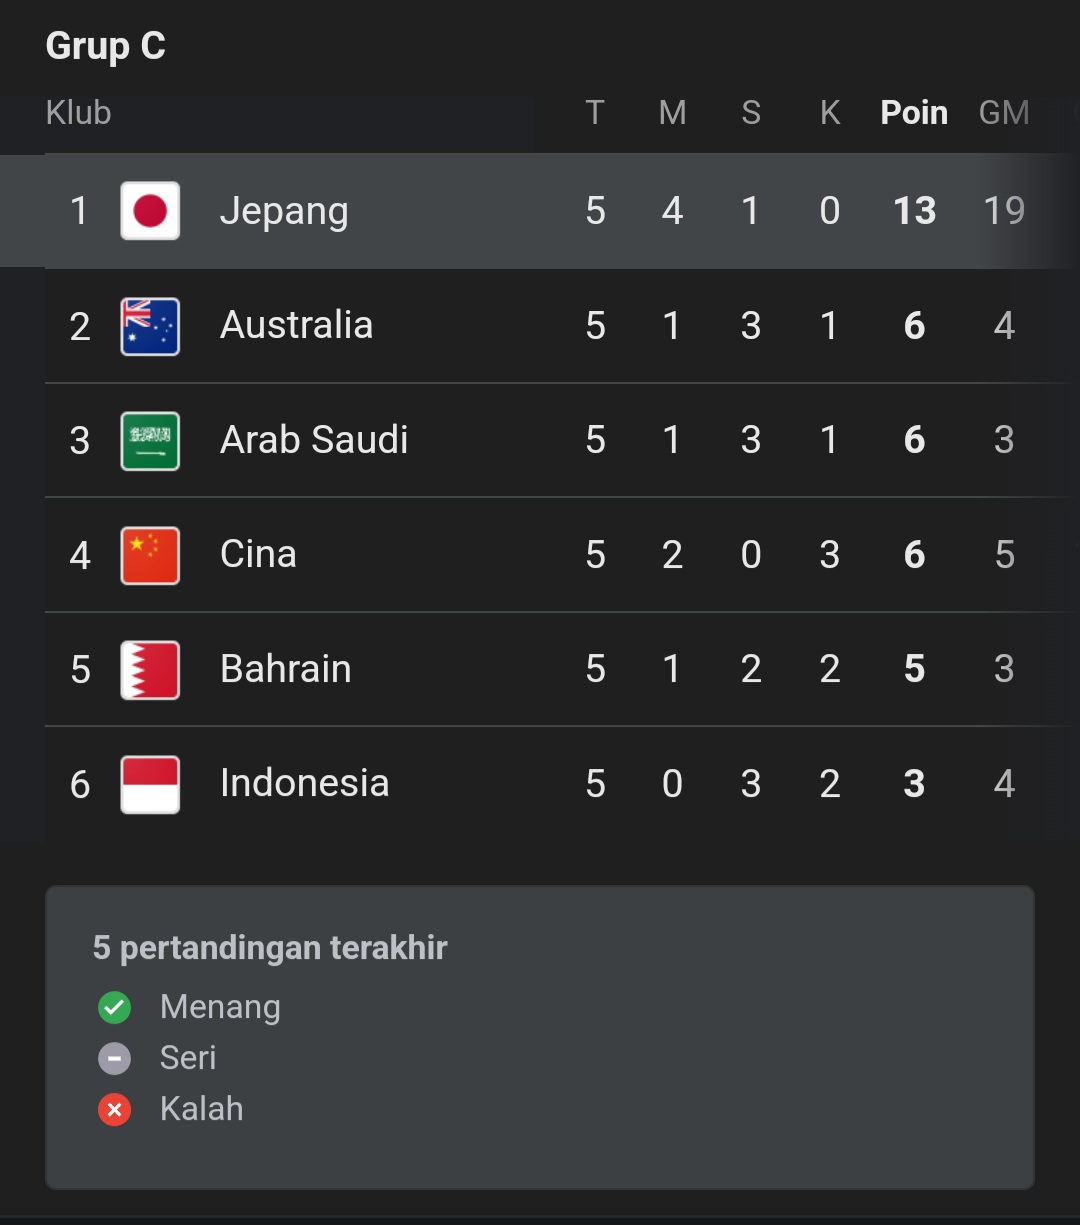The image size is (1080, 1225).
Task: Click the green Menang checkmark icon
Action: click(x=115, y=1007)
